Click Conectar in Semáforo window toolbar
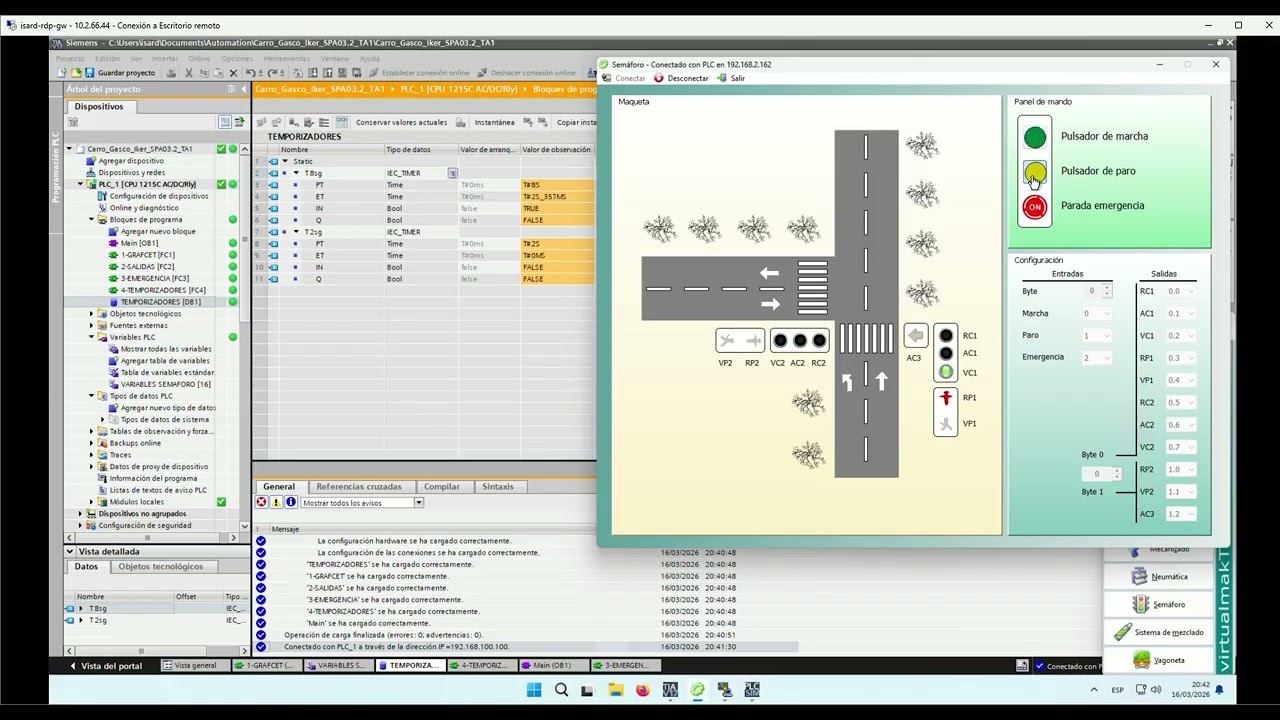 (623, 78)
